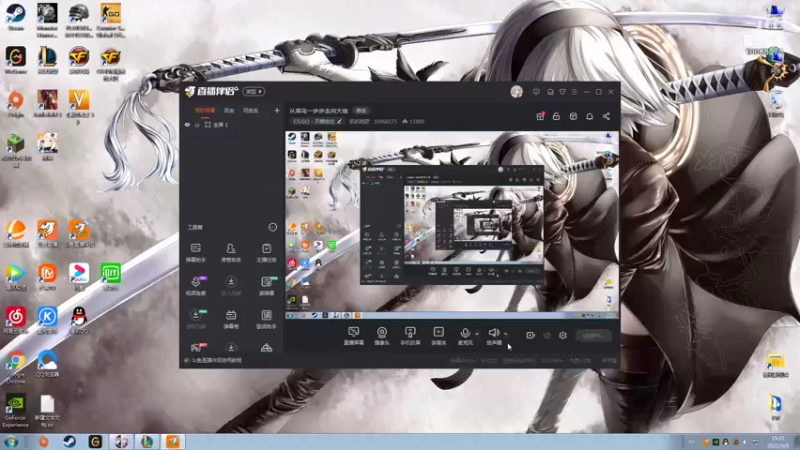Open the 歌词助手 tool icon
This screenshot has height=450, width=800.
tap(266, 319)
